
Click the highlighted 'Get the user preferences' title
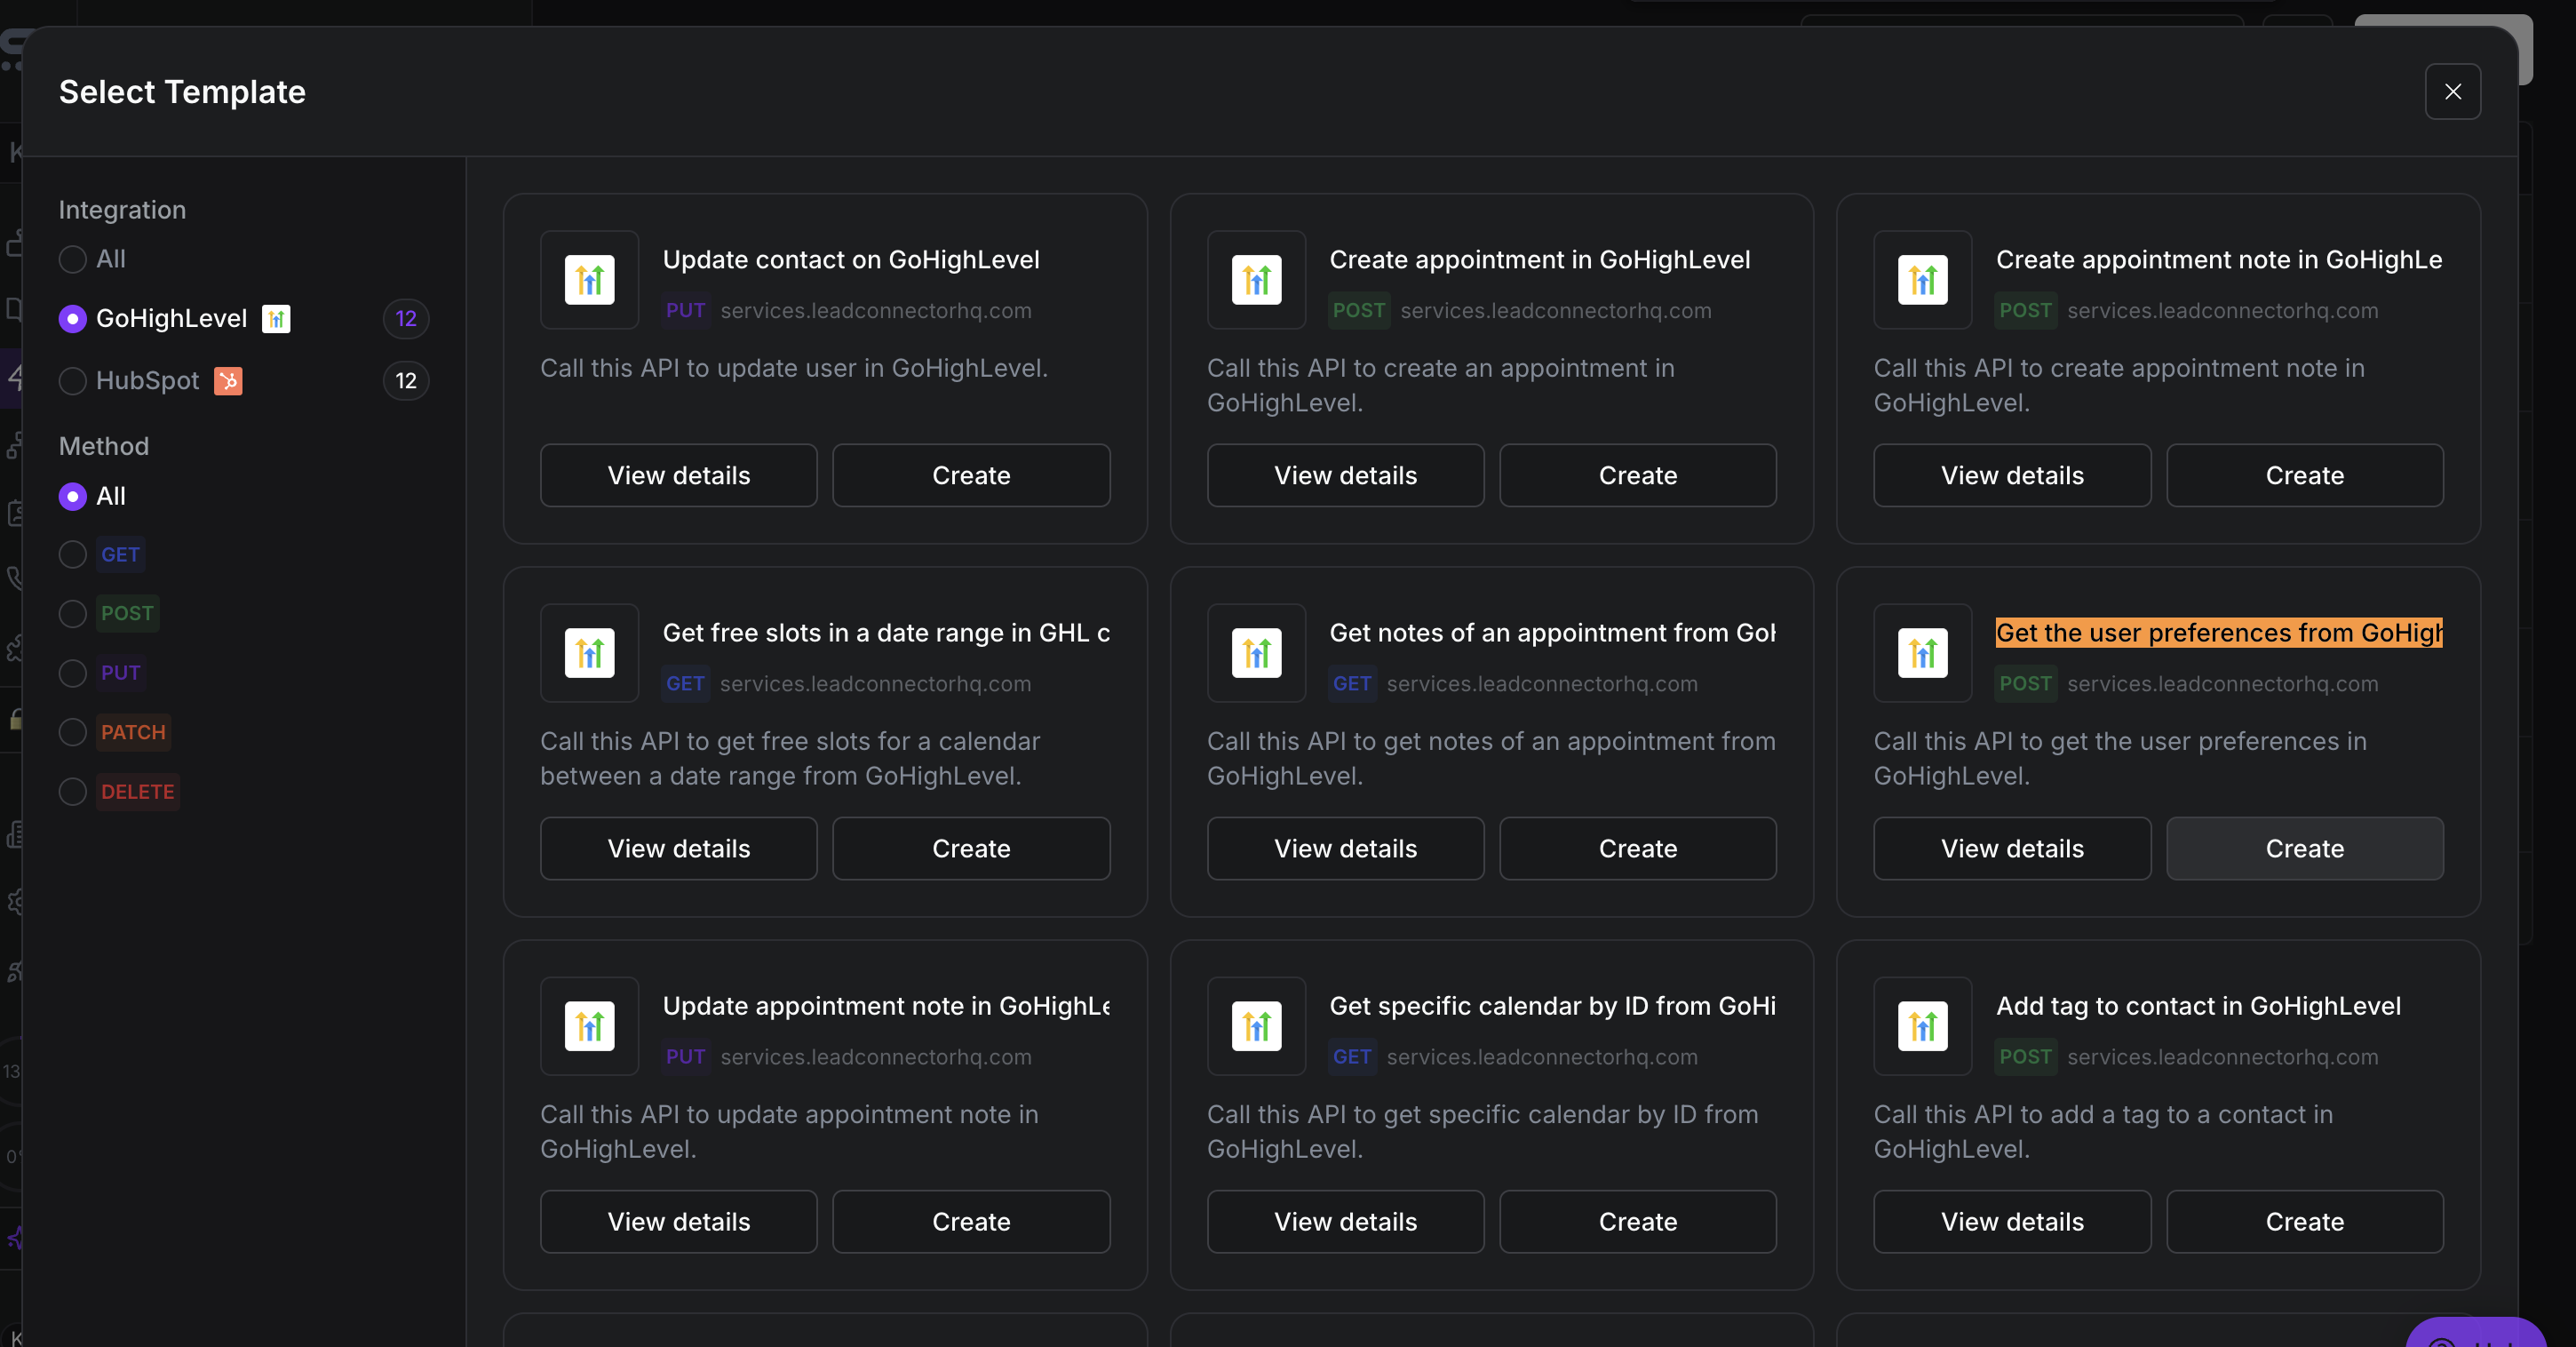[2219, 633]
